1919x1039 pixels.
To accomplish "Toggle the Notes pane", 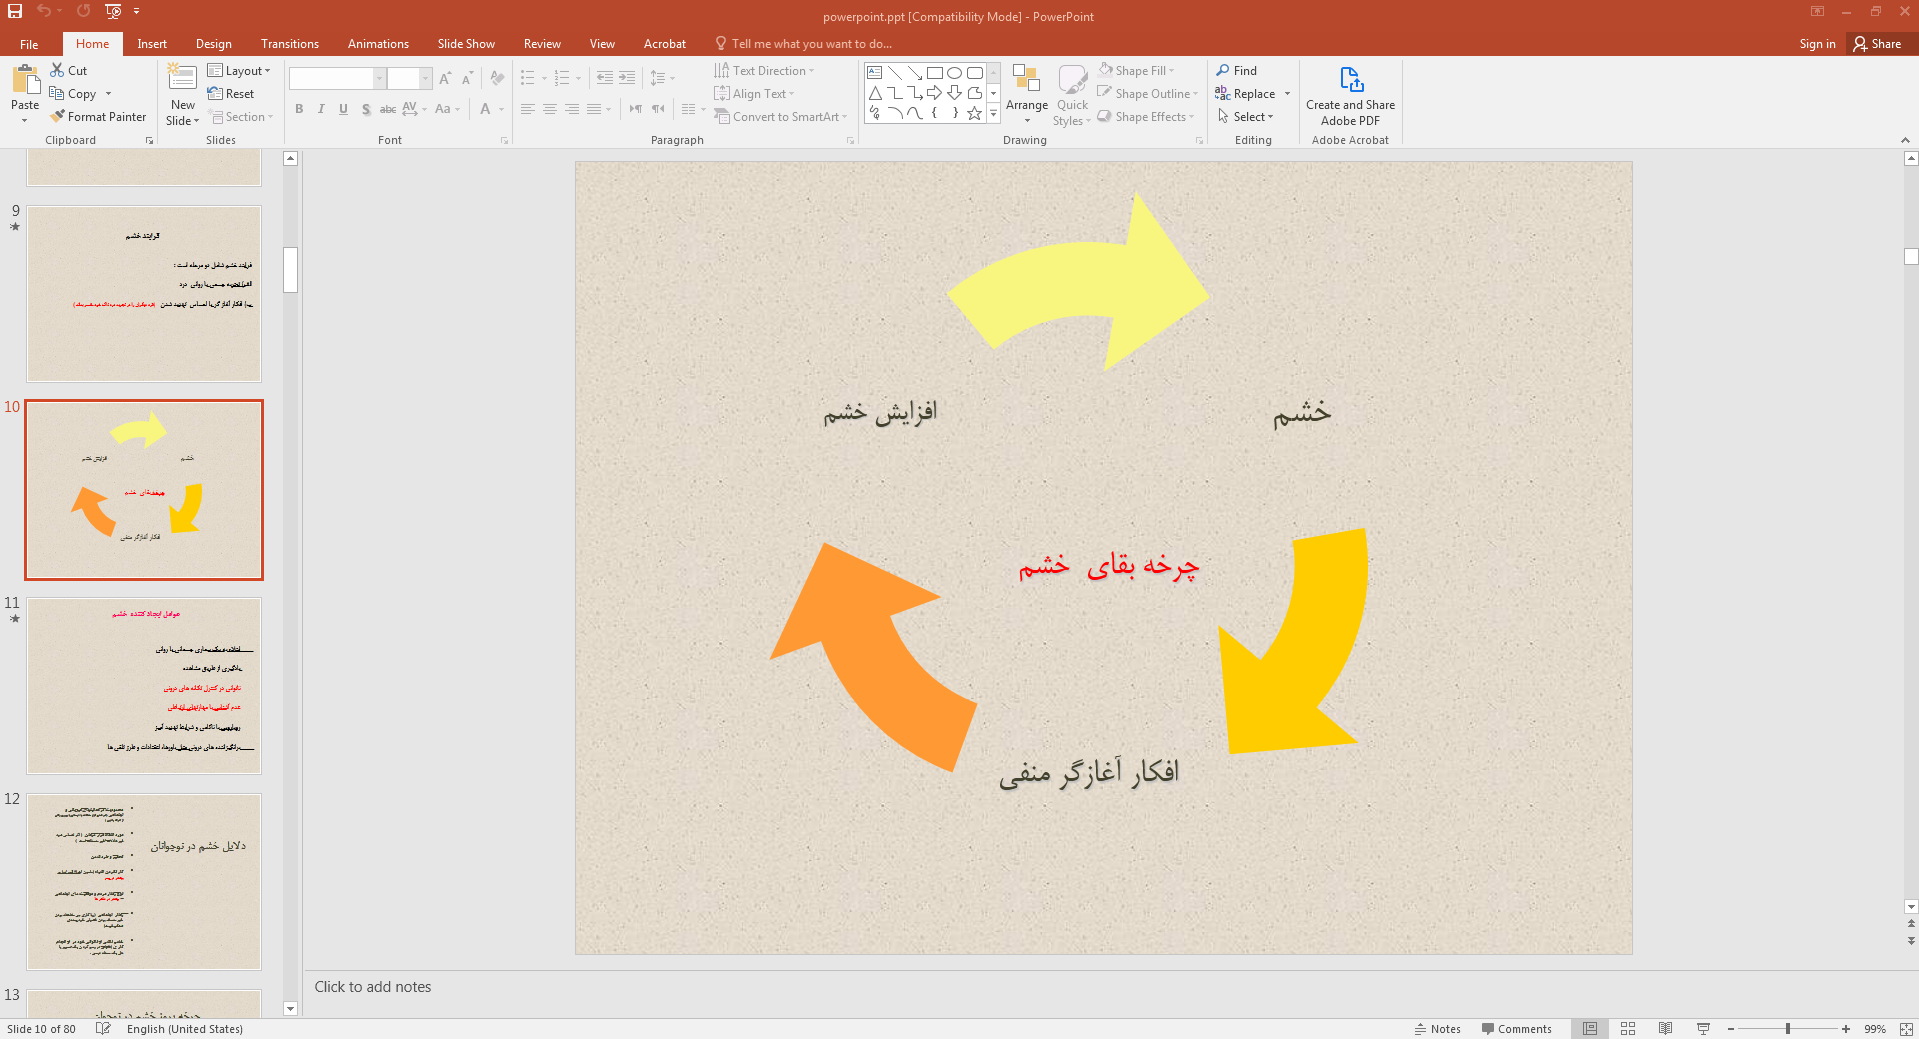I will 1438,1029.
